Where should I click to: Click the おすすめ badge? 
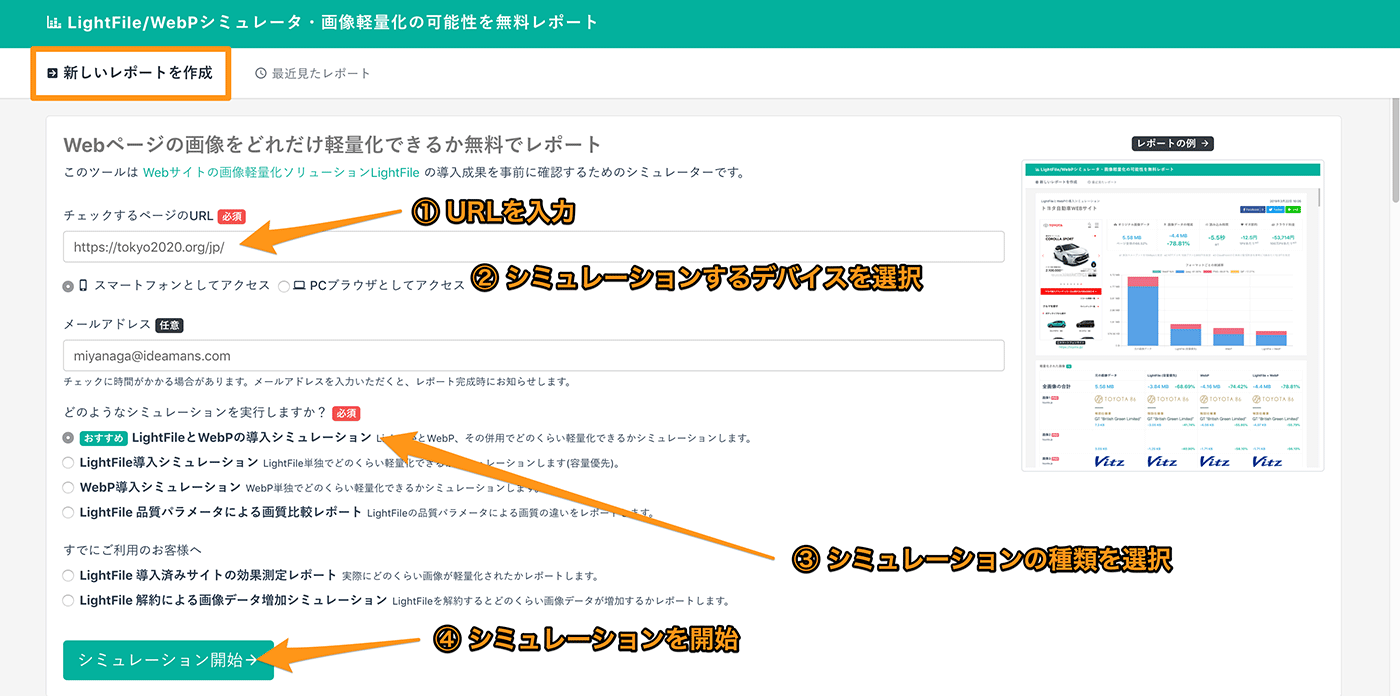[103, 438]
